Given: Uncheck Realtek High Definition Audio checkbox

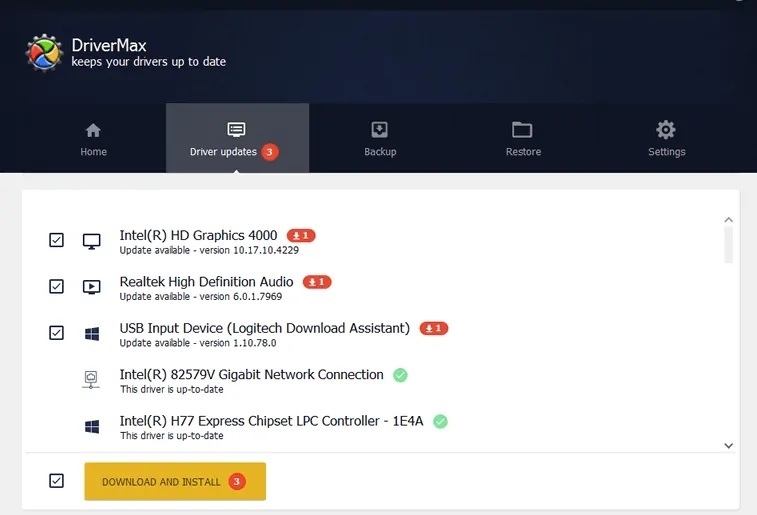Looking at the screenshot, I should pos(56,286).
